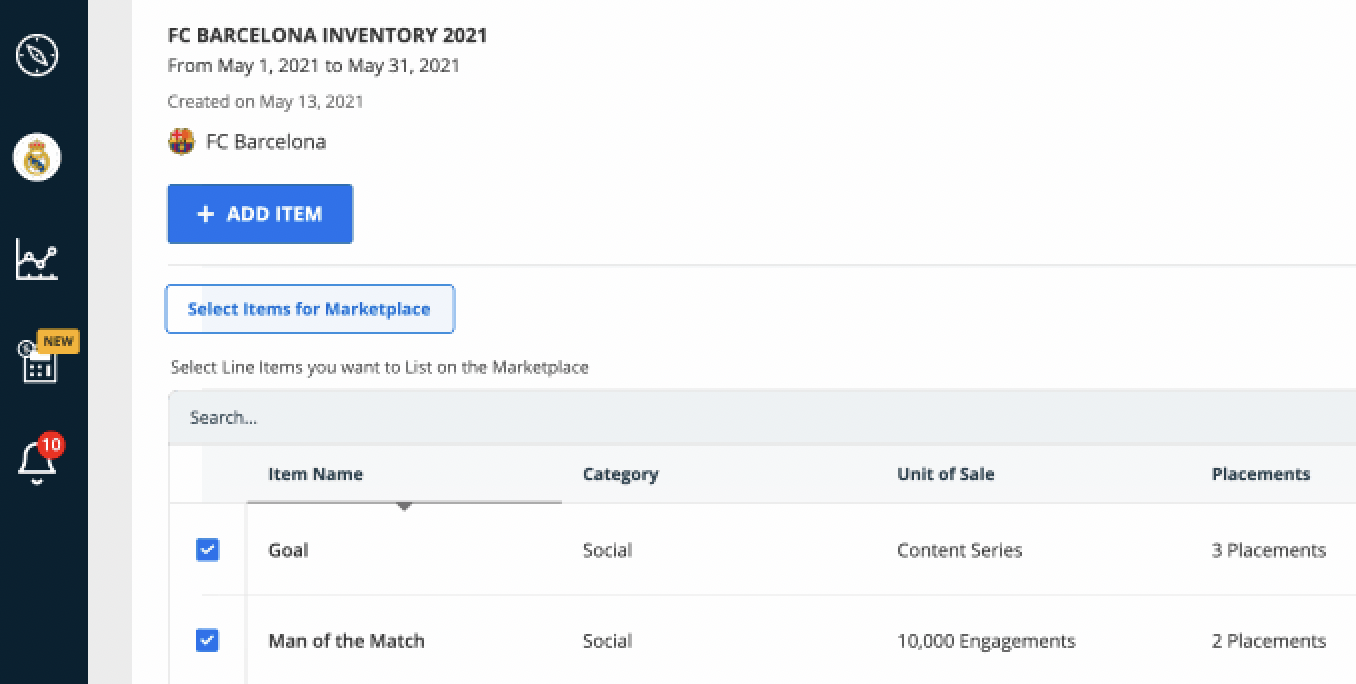This screenshot has width=1356, height=684.
Task: Sort by the Placements column header
Action: pos(1260,474)
